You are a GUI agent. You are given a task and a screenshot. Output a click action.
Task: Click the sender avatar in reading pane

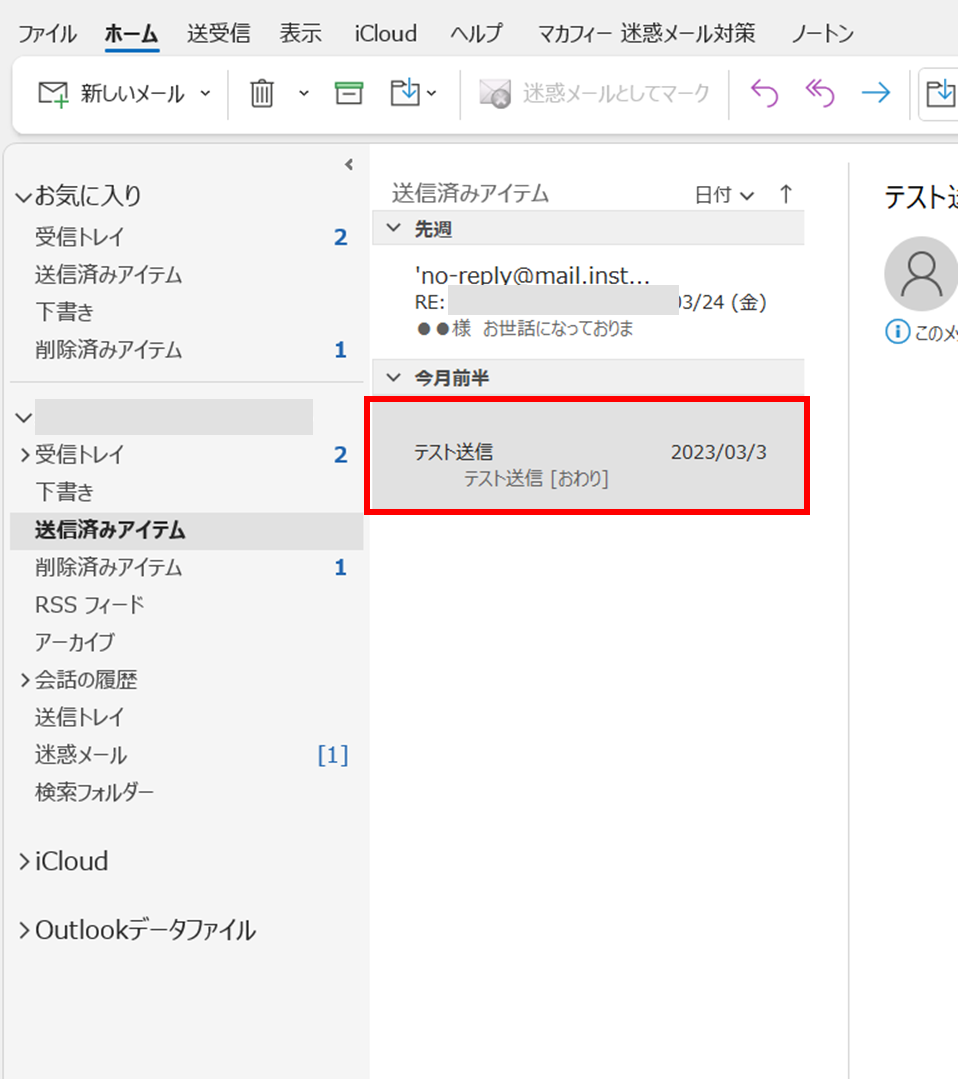click(921, 273)
